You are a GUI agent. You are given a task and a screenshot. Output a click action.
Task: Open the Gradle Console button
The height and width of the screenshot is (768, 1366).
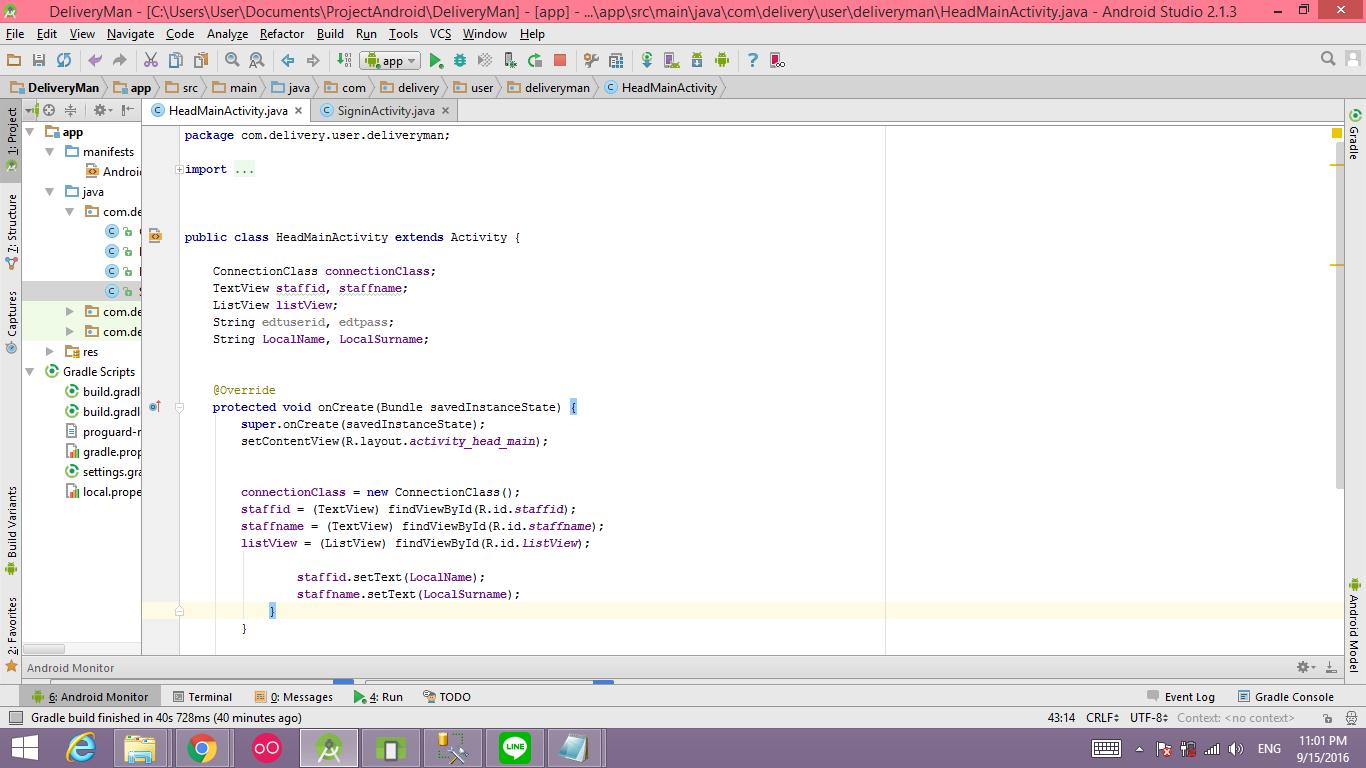point(1286,697)
